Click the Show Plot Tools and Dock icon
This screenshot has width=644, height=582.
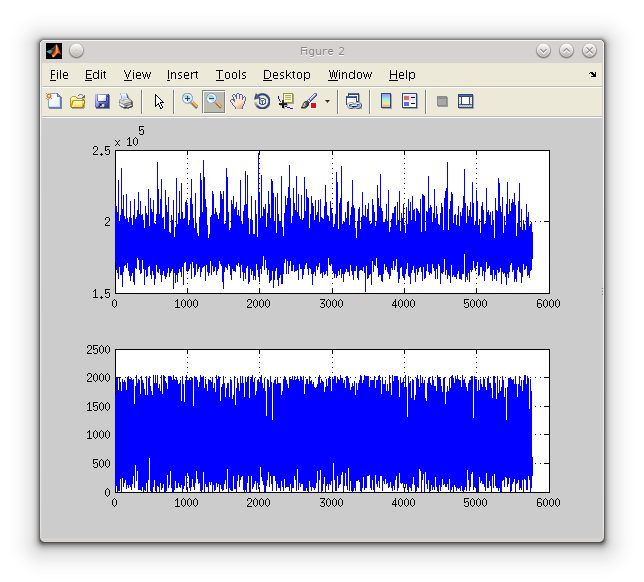point(465,101)
